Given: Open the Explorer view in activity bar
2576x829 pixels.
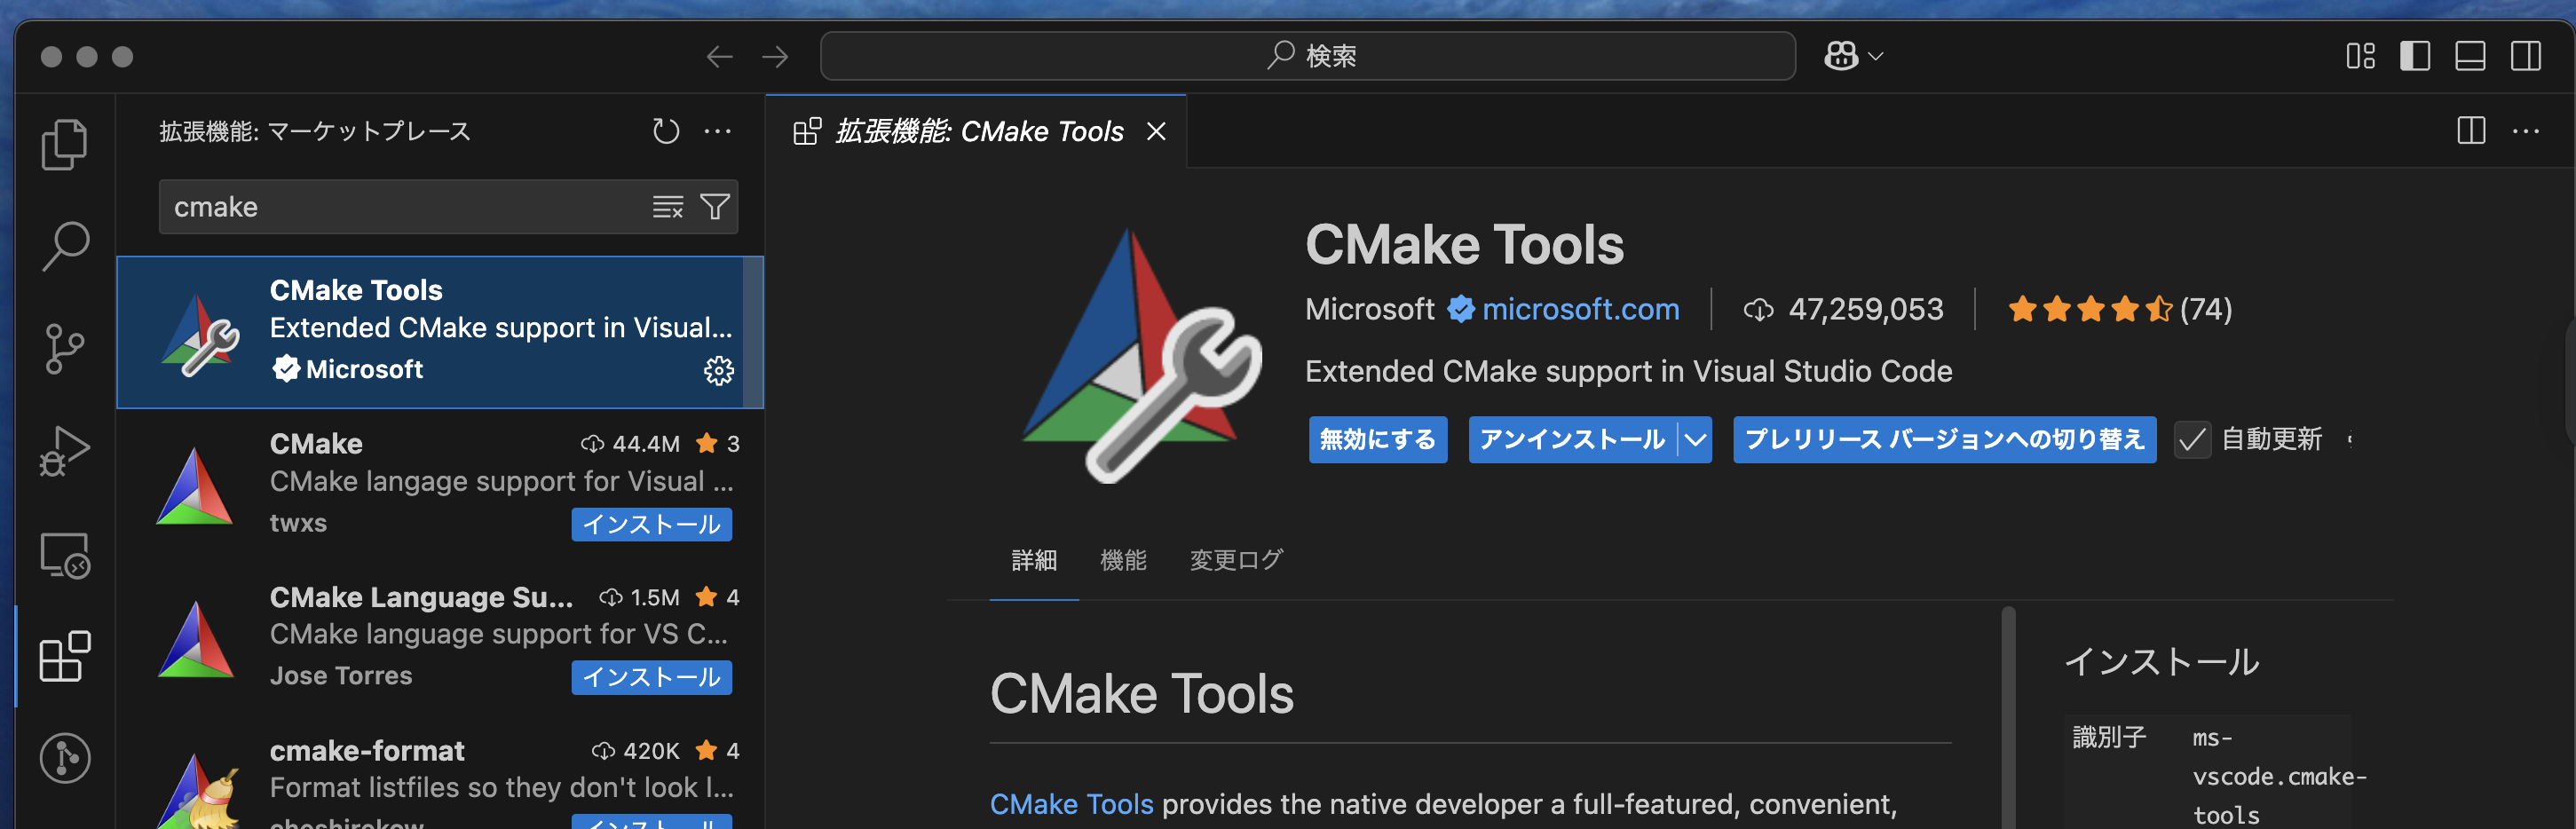Looking at the screenshot, I should coord(65,144).
